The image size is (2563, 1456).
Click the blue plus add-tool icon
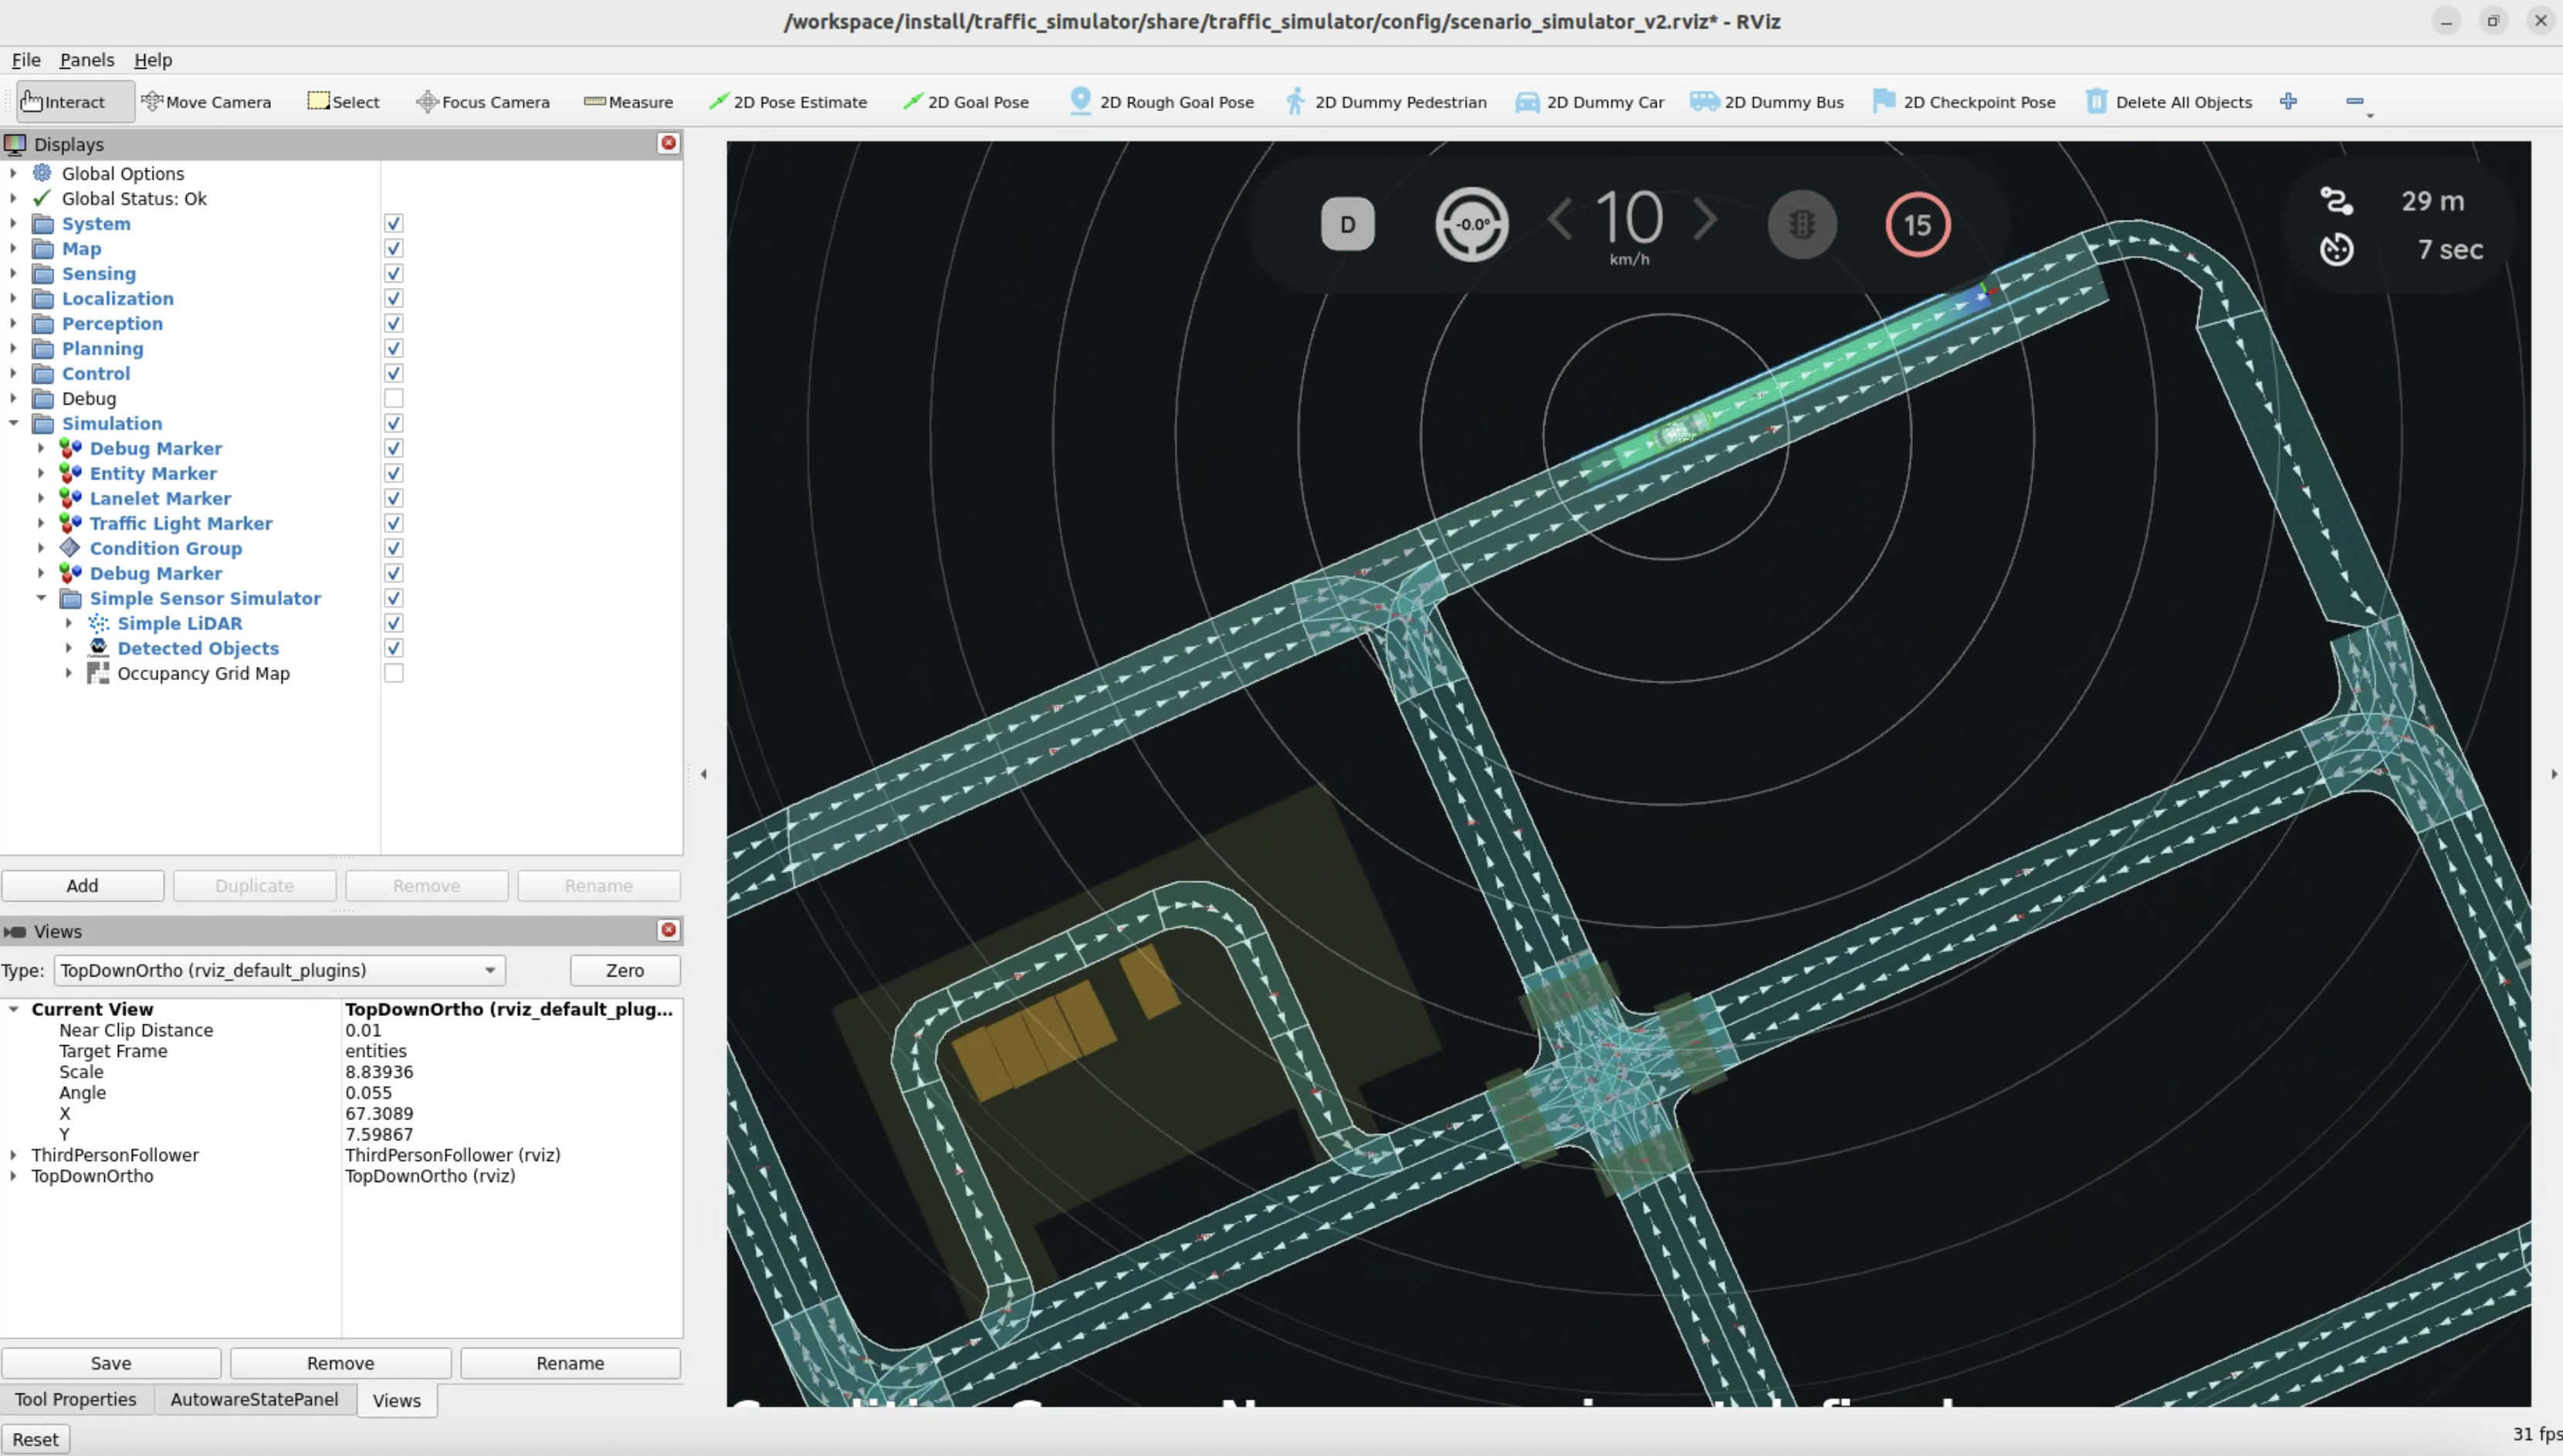click(2288, 101)
